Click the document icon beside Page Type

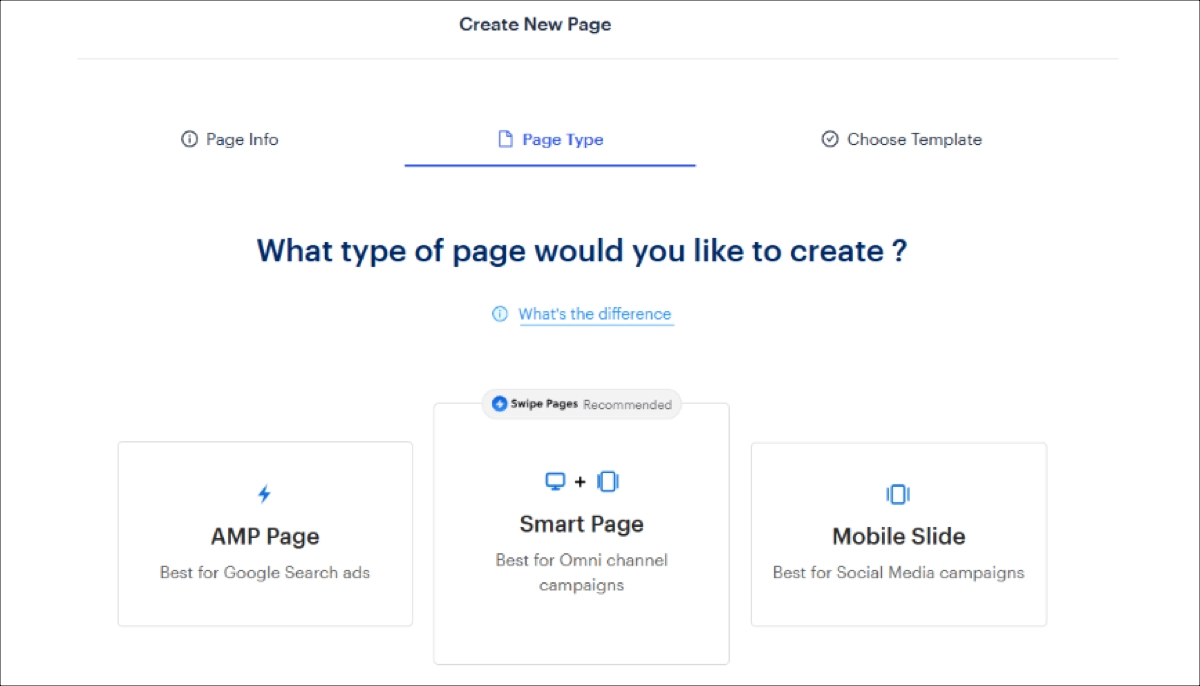(x=505, y=139)
